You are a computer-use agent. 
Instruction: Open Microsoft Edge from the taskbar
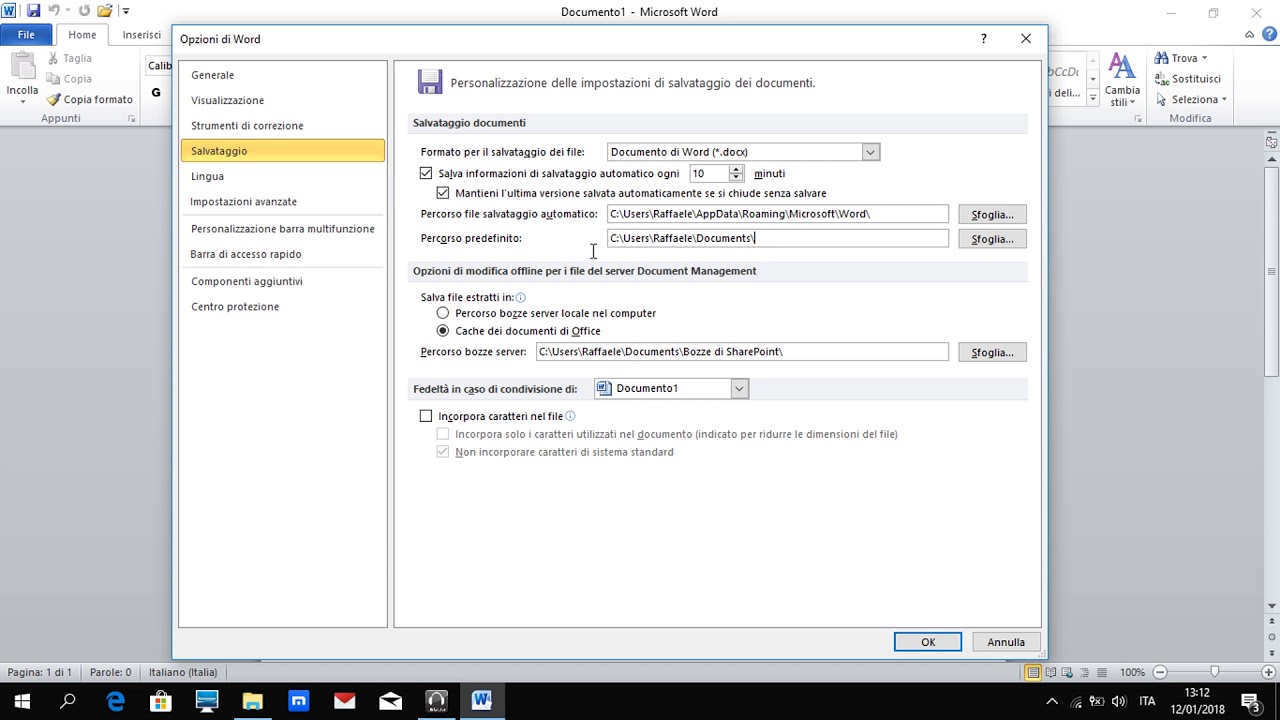(115, 701)
